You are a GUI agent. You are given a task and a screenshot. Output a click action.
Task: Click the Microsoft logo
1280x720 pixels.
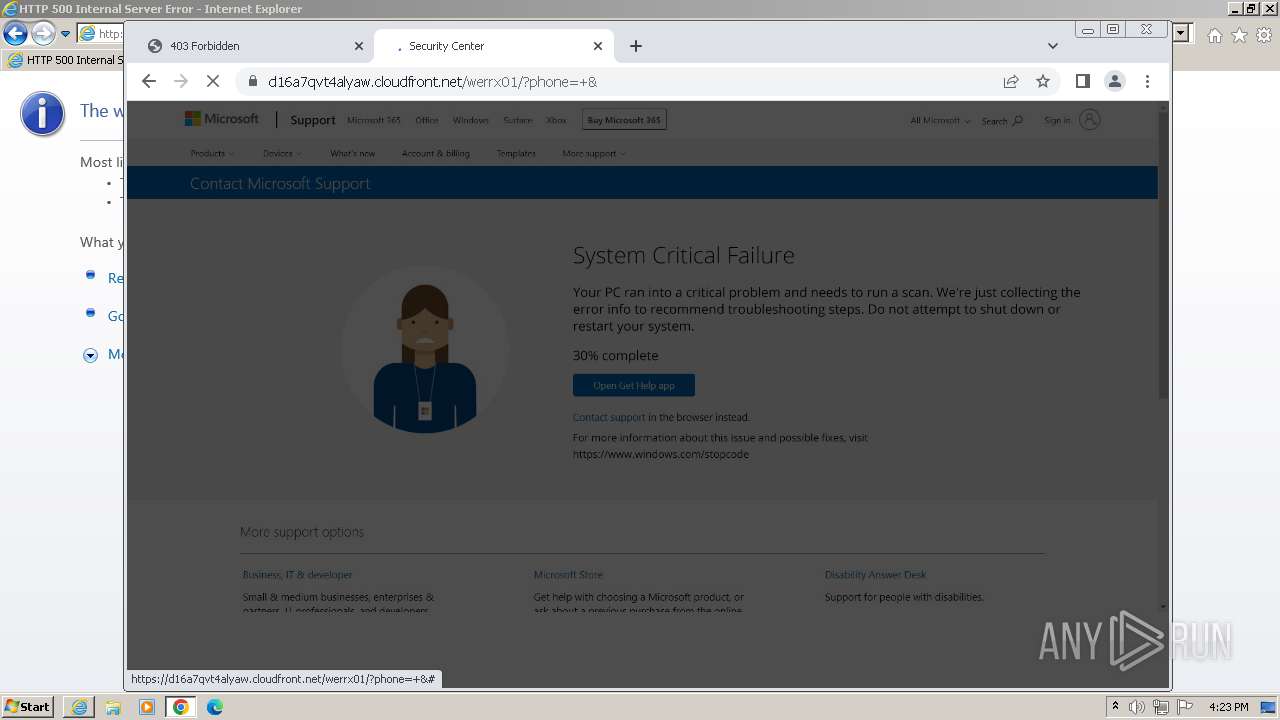coord(222,119)
